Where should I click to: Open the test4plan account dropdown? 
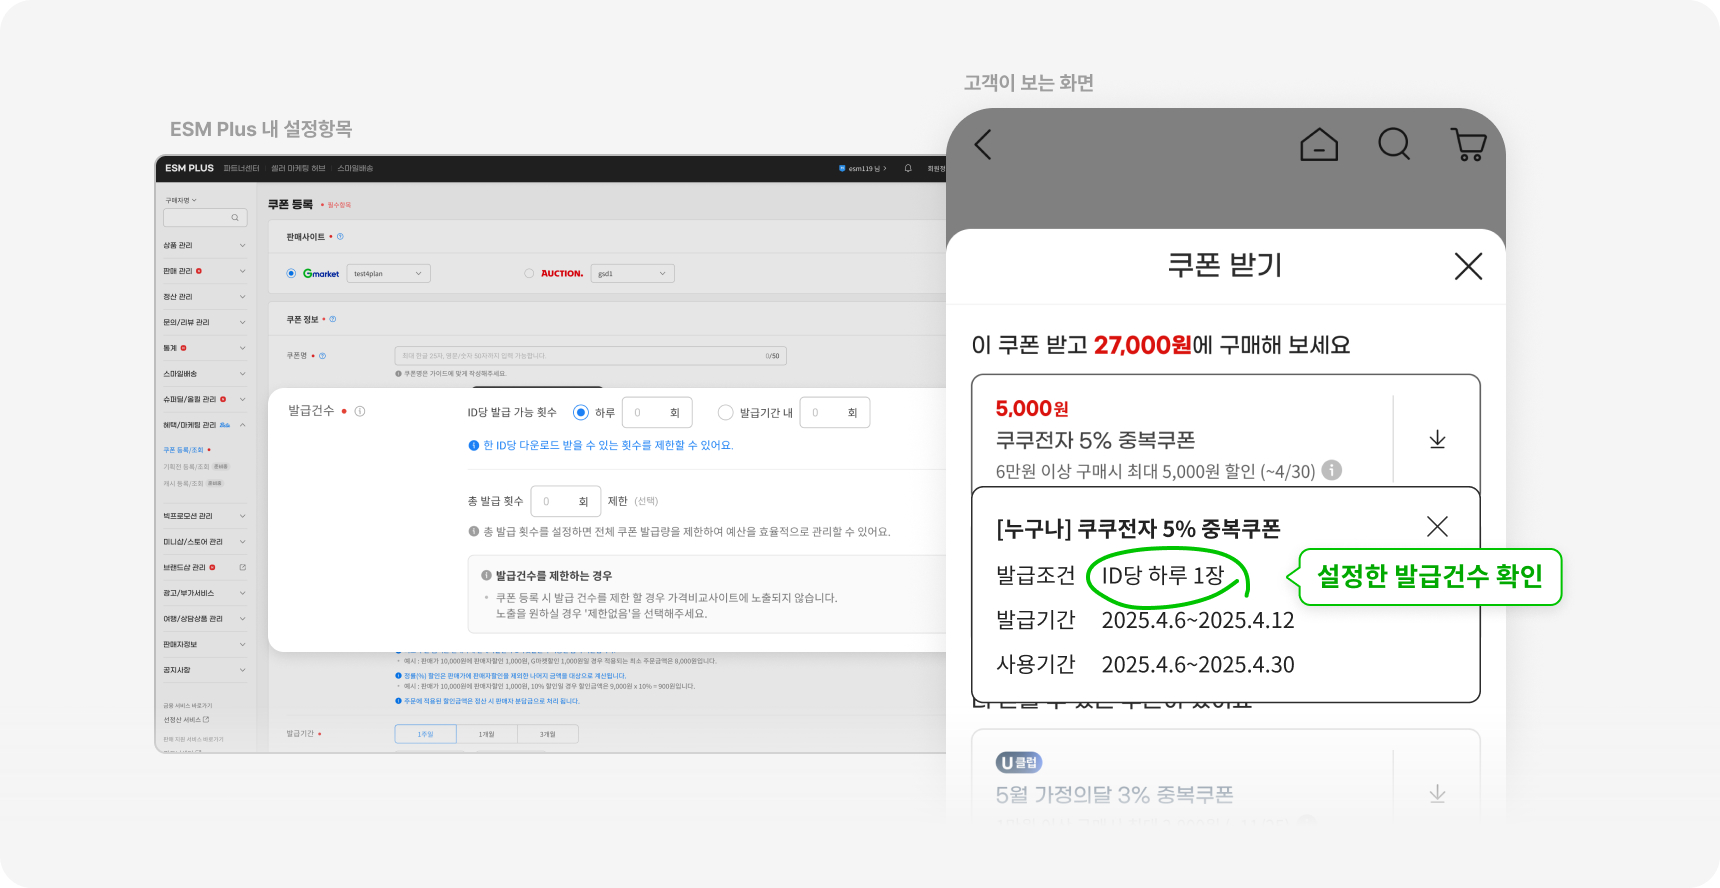click(388, 273)
